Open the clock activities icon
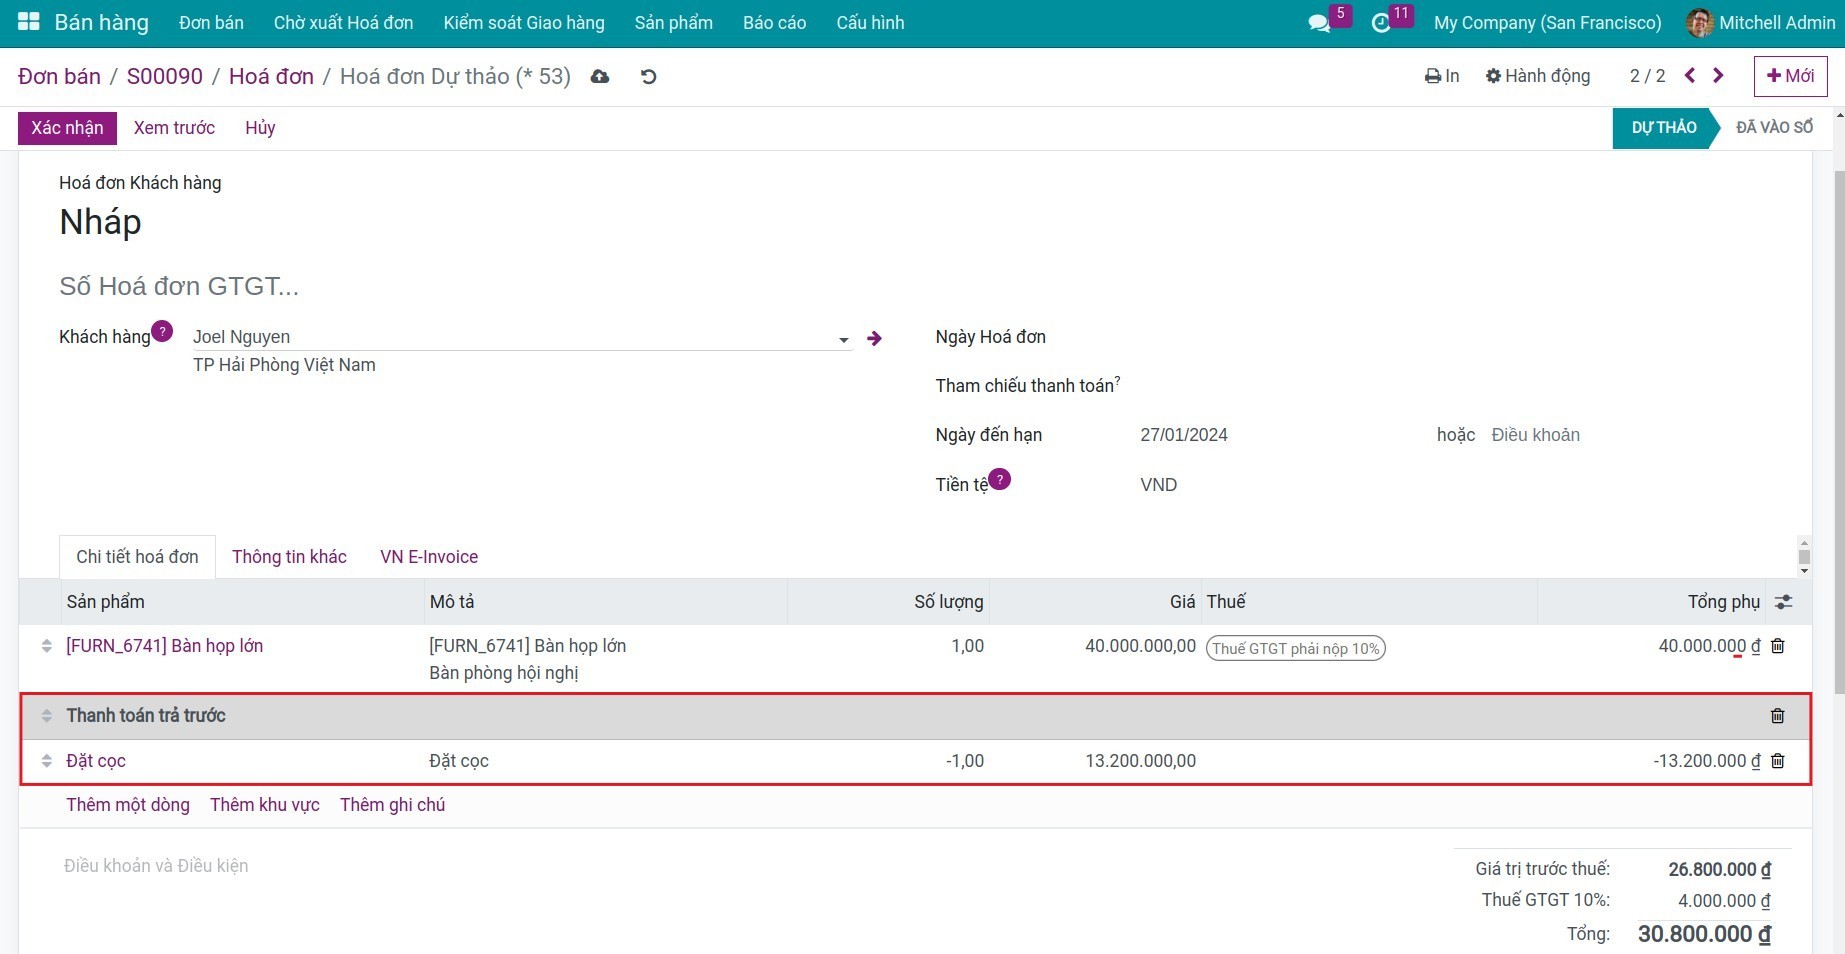Image resolution: width=1845 pixels, height=954 pixels. click(1381, 23)
